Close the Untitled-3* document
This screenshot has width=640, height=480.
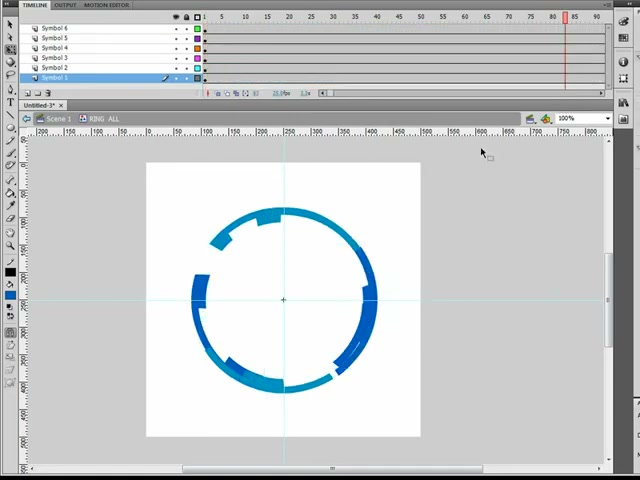point(61,105)
